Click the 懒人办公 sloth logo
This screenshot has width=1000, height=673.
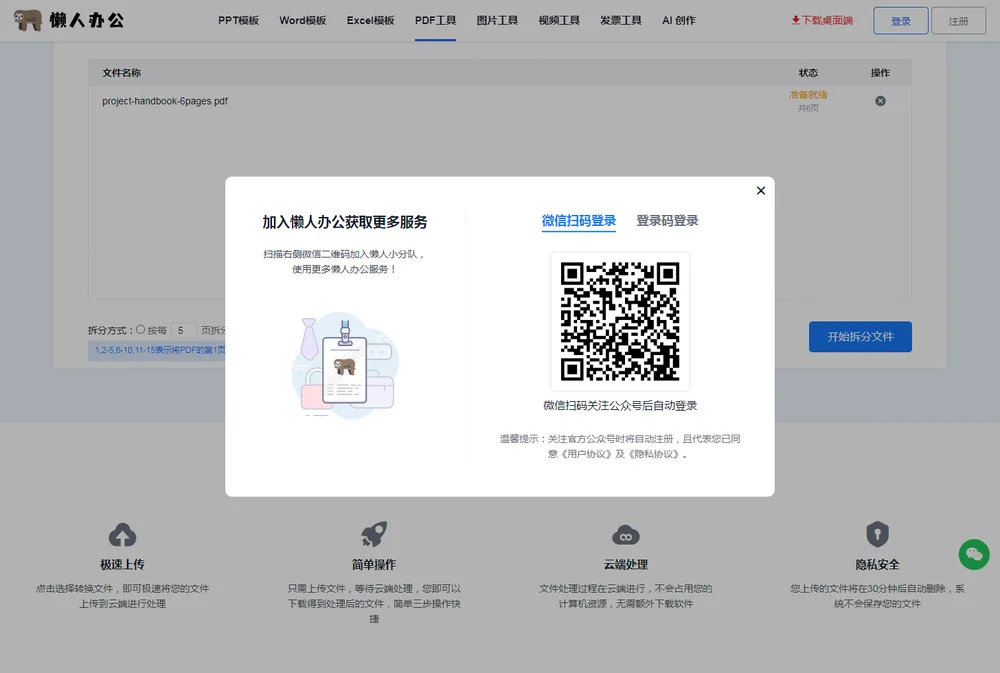click(x=68, y=20)
